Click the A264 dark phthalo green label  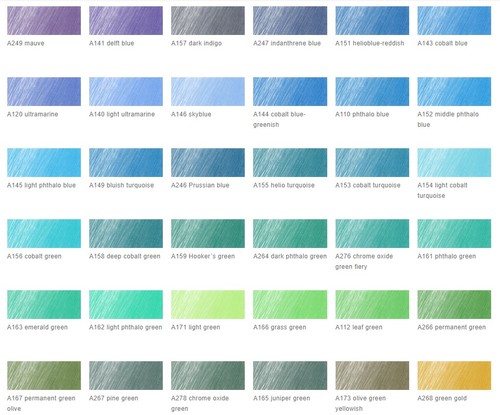coord(290,256)
